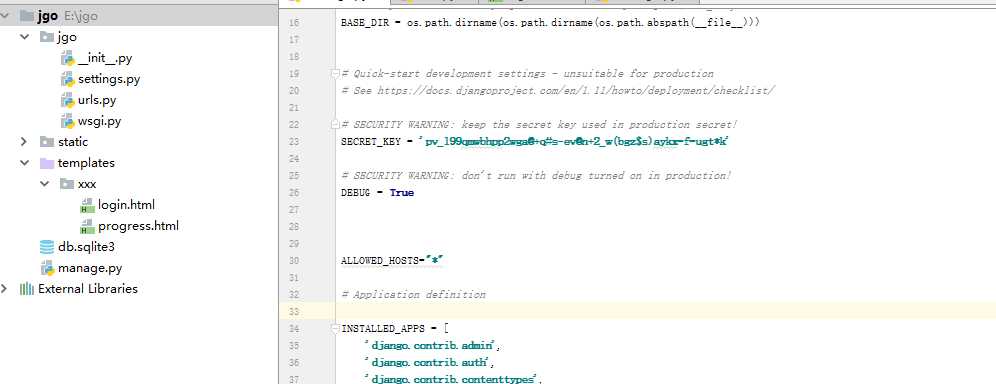Click the E:\jgo project path text
This screenshot has height=384, width=996.
click(81, 17)
